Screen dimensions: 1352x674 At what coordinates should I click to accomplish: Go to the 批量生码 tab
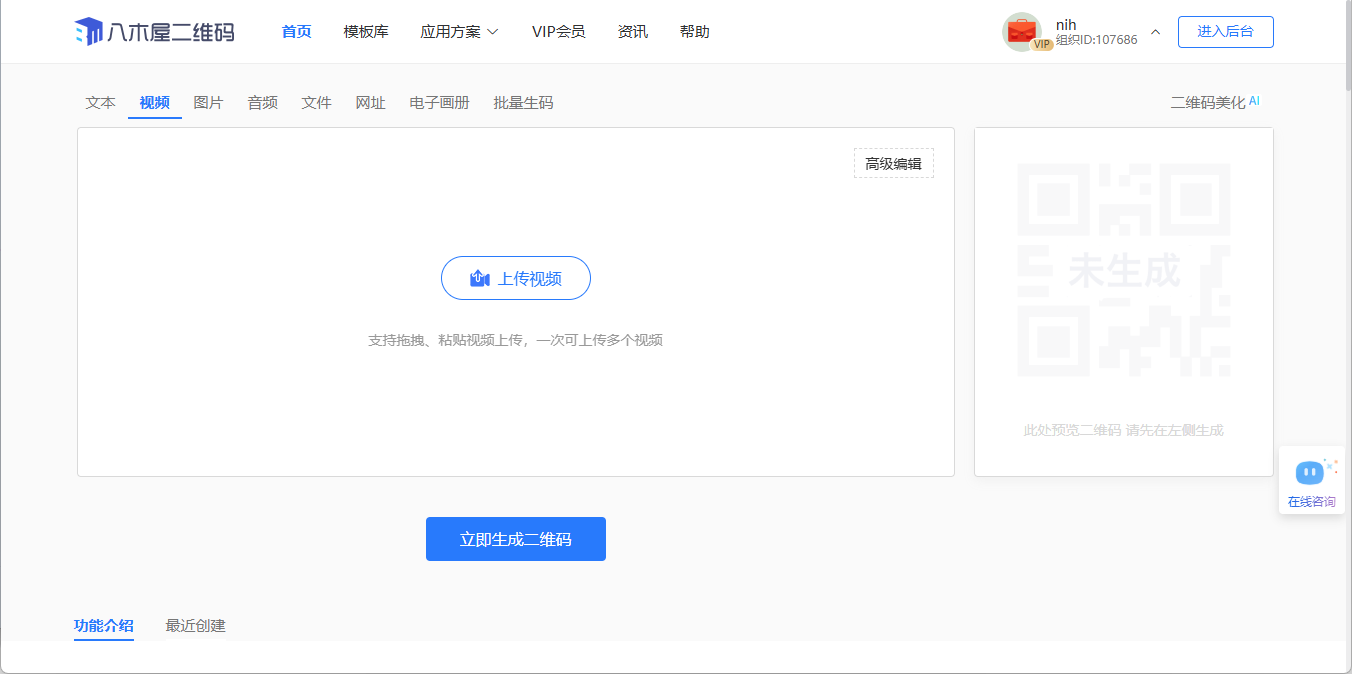pyautogui.click(x=523, y=103)
